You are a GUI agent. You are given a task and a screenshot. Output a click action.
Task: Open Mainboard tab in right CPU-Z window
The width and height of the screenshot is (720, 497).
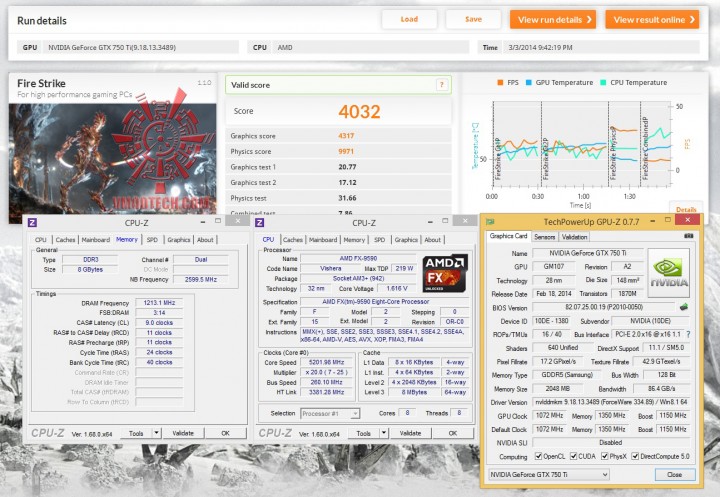pyautogui.click(x=323, y=240)
